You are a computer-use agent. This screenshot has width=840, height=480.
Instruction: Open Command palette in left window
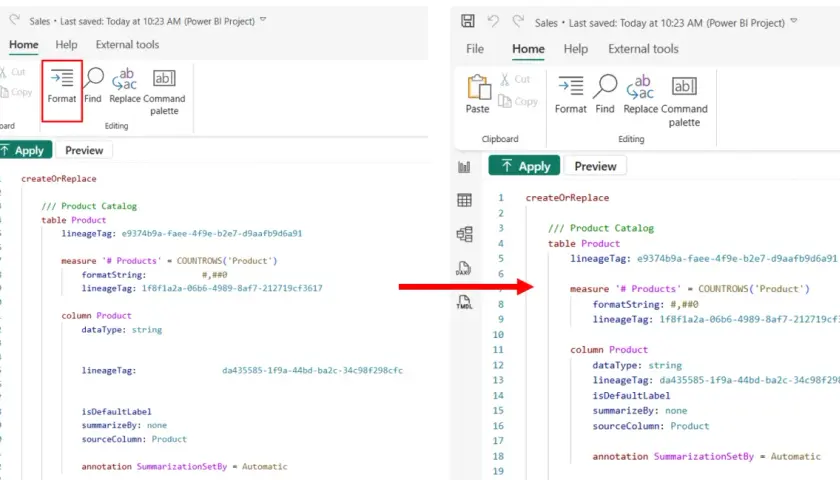tap(164, 78)
